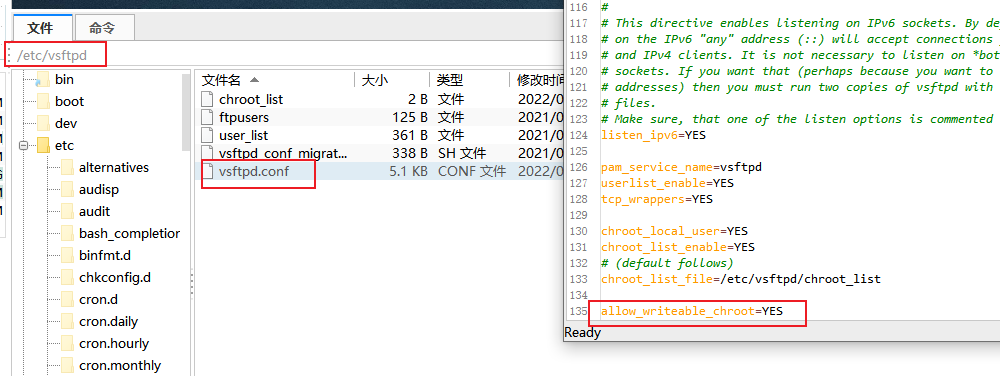Open the chkconfig.d folder
This screenshot has height=376, width=1000.
click(x=115, y=277)
